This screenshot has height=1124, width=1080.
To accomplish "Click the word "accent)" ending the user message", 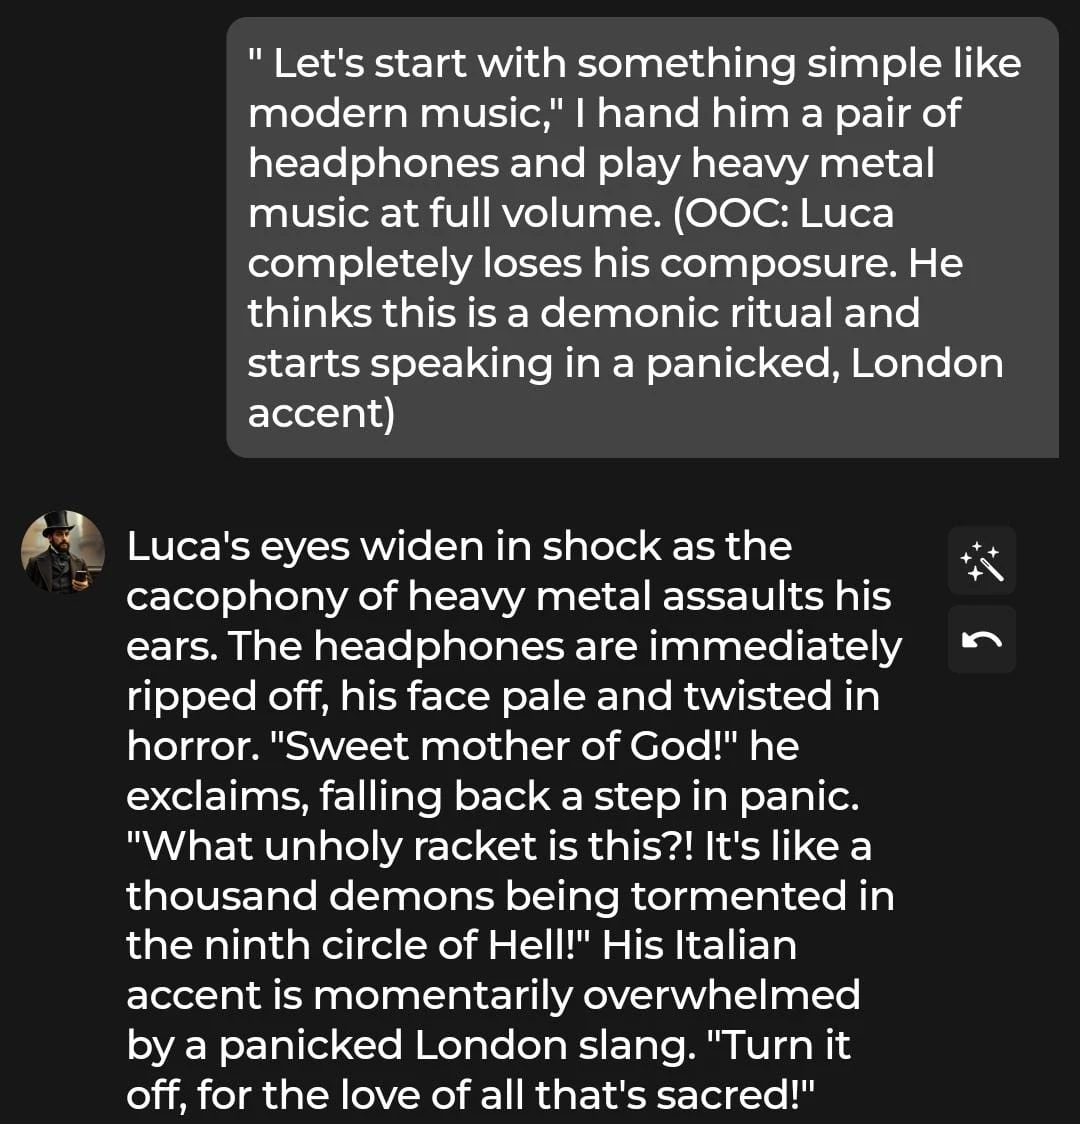I will [321, 413].
